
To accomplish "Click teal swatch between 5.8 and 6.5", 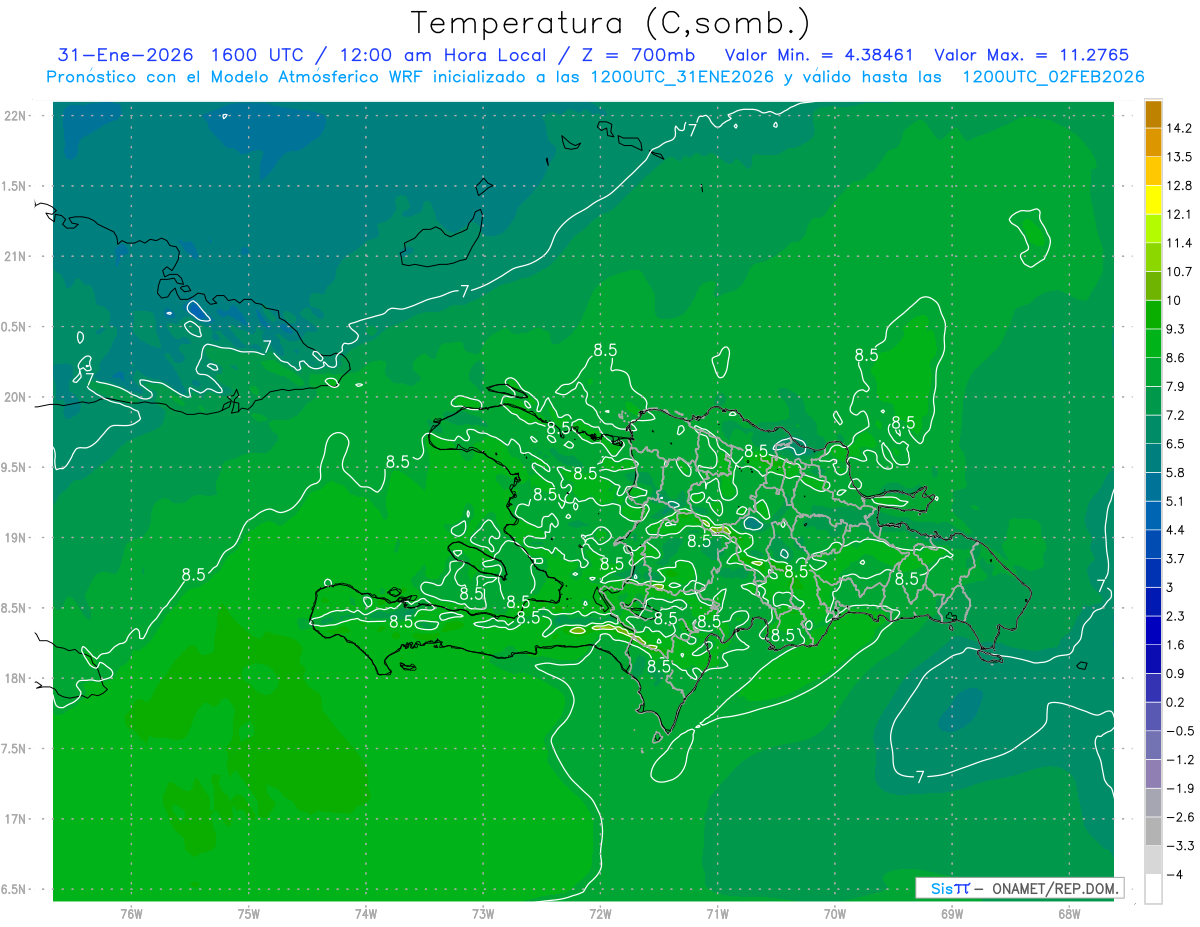I will tap(1153, 458).
